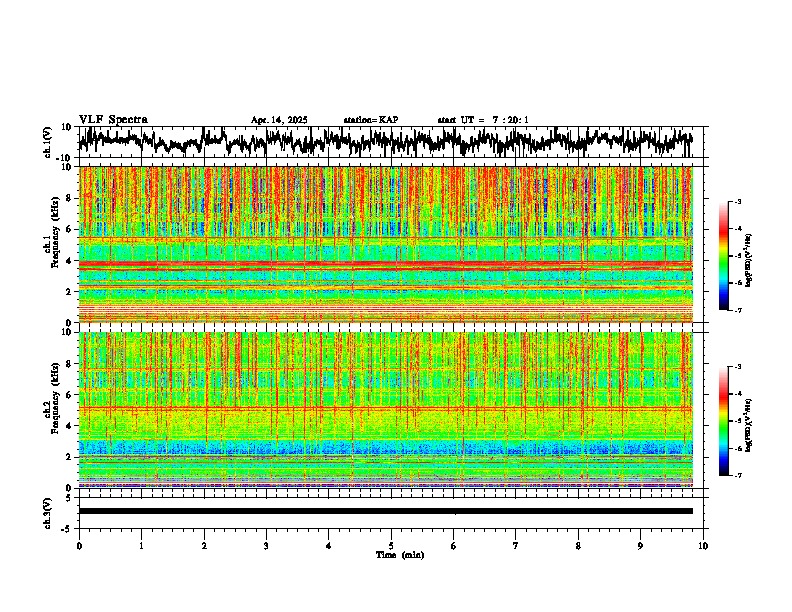Image resolution: width=792 pixels, height=612 pixels.
Task: Click the ch.2 colorbar "log(PSD)" unit label
Action: [x=749, y=425]
